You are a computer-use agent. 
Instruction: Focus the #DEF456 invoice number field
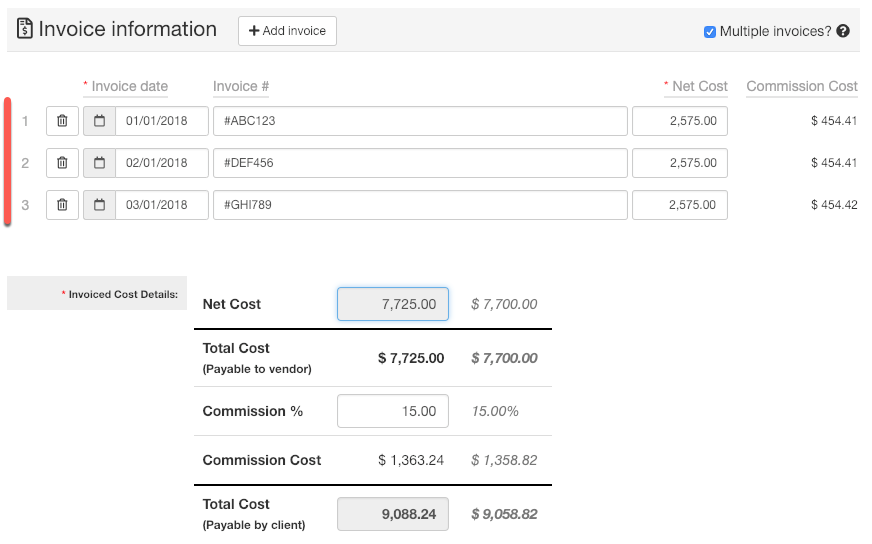click(420, 163)
